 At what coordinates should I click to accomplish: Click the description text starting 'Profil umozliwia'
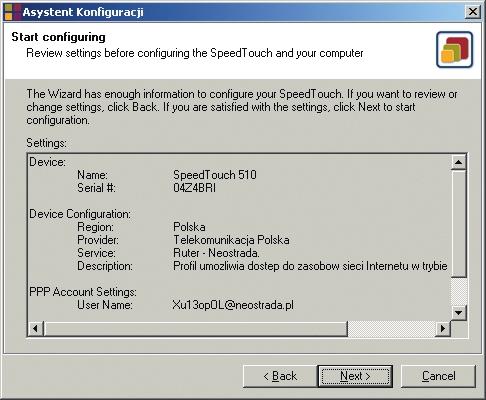click(x=310, y=266)
